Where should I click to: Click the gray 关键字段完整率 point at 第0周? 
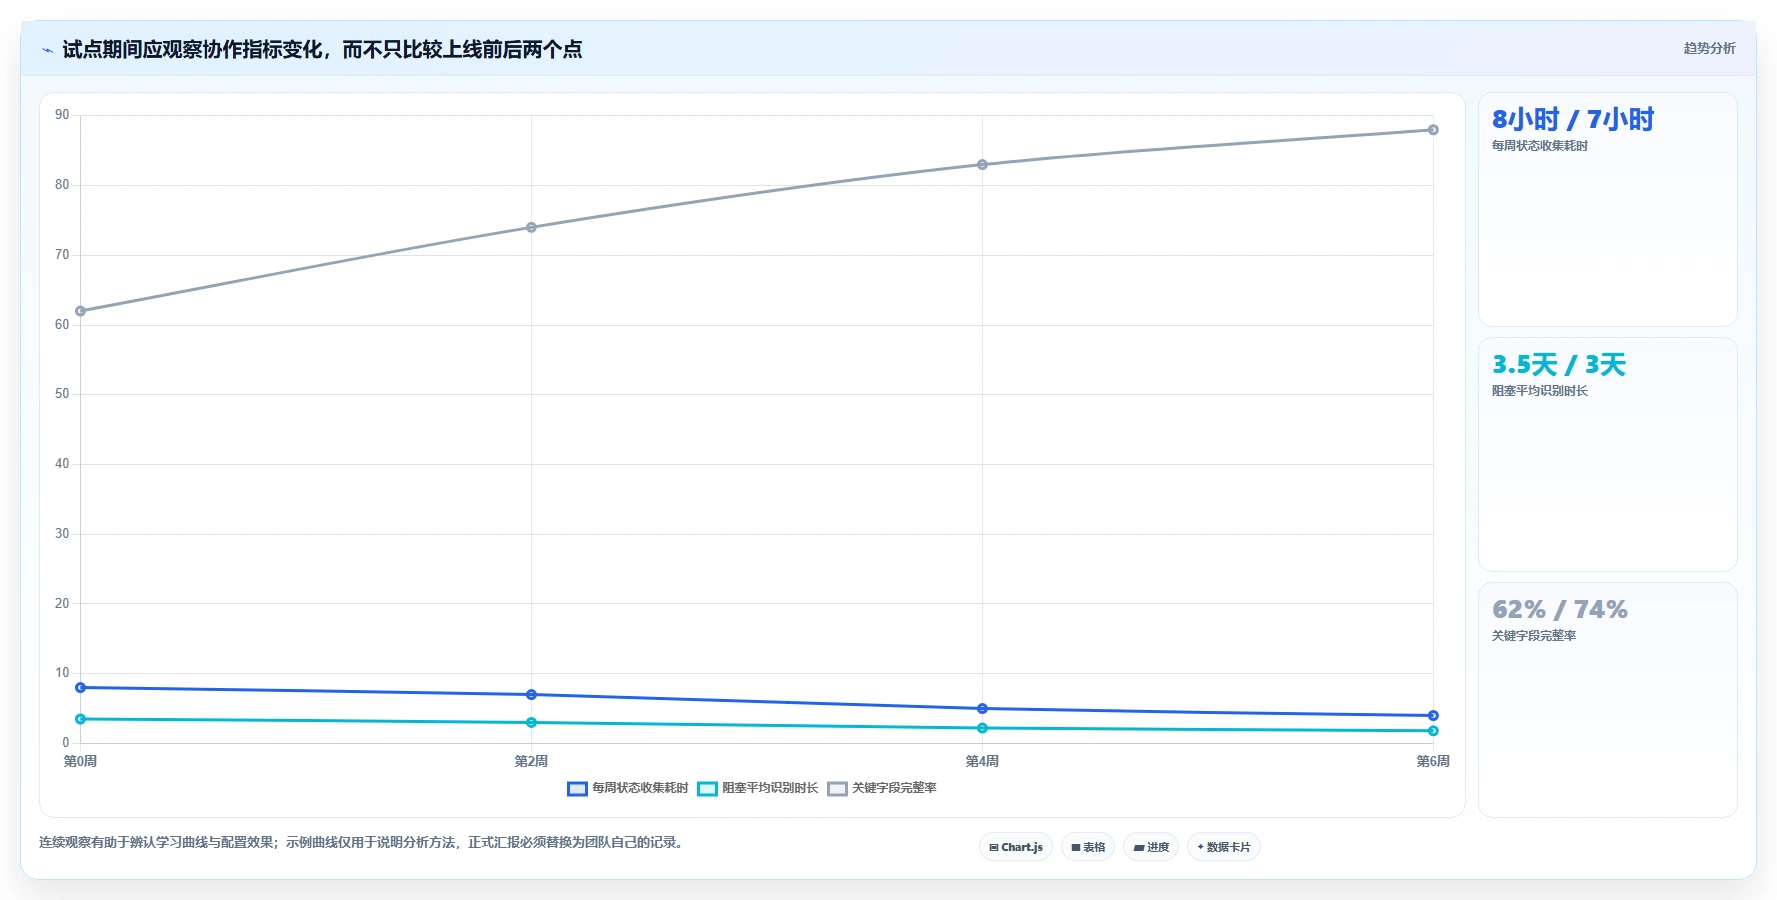coord(80,311)
